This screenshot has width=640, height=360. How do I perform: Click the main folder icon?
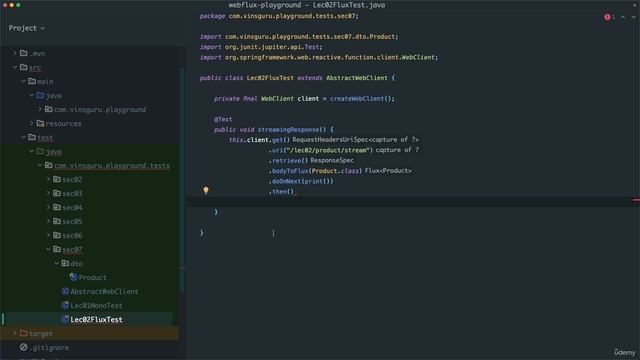coord(32,81)
